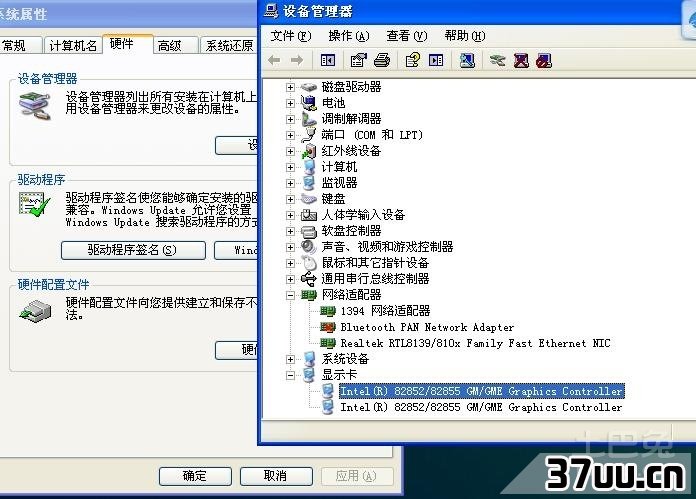Open the 查看(V) menu
The image size is (696, 499).
pos(407,36)
